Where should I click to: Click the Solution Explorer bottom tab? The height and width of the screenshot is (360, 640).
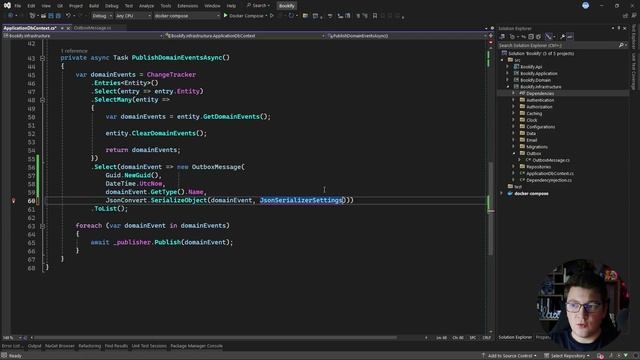pyautogui.click(x=515, y=338)
